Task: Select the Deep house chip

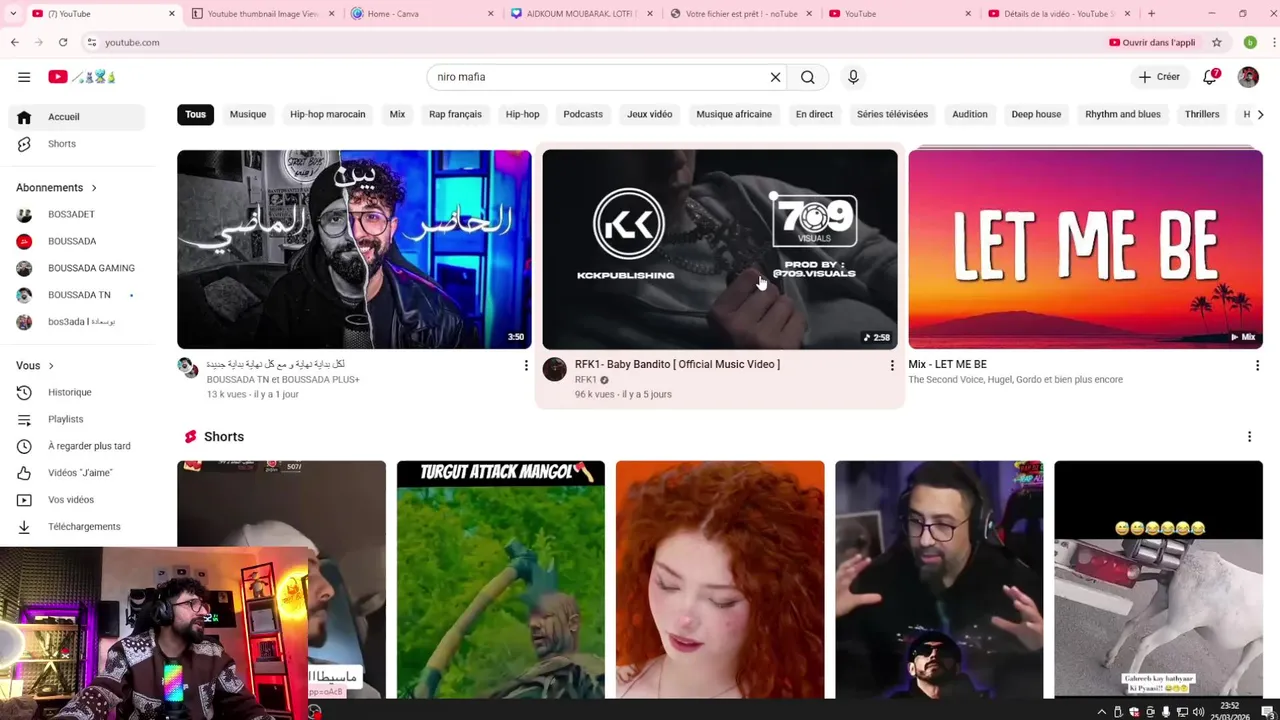Action: click(x=1036, y=114)
